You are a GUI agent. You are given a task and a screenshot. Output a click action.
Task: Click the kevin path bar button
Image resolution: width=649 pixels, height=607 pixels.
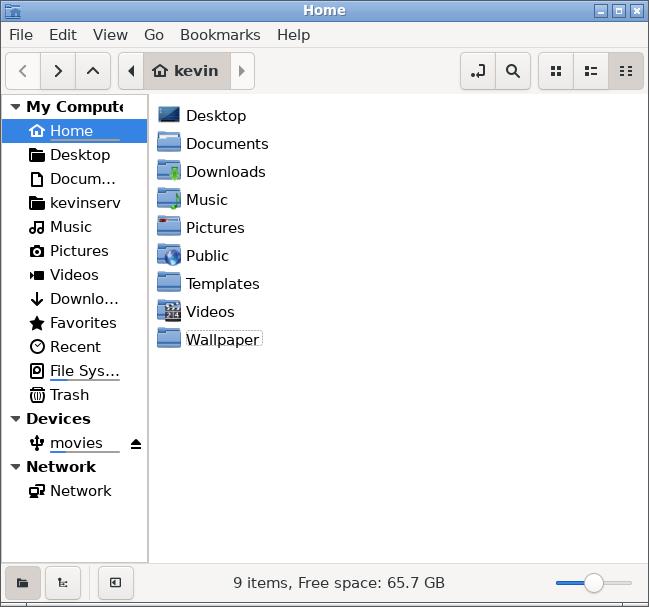pyautogui.click(x=187, y=71)
